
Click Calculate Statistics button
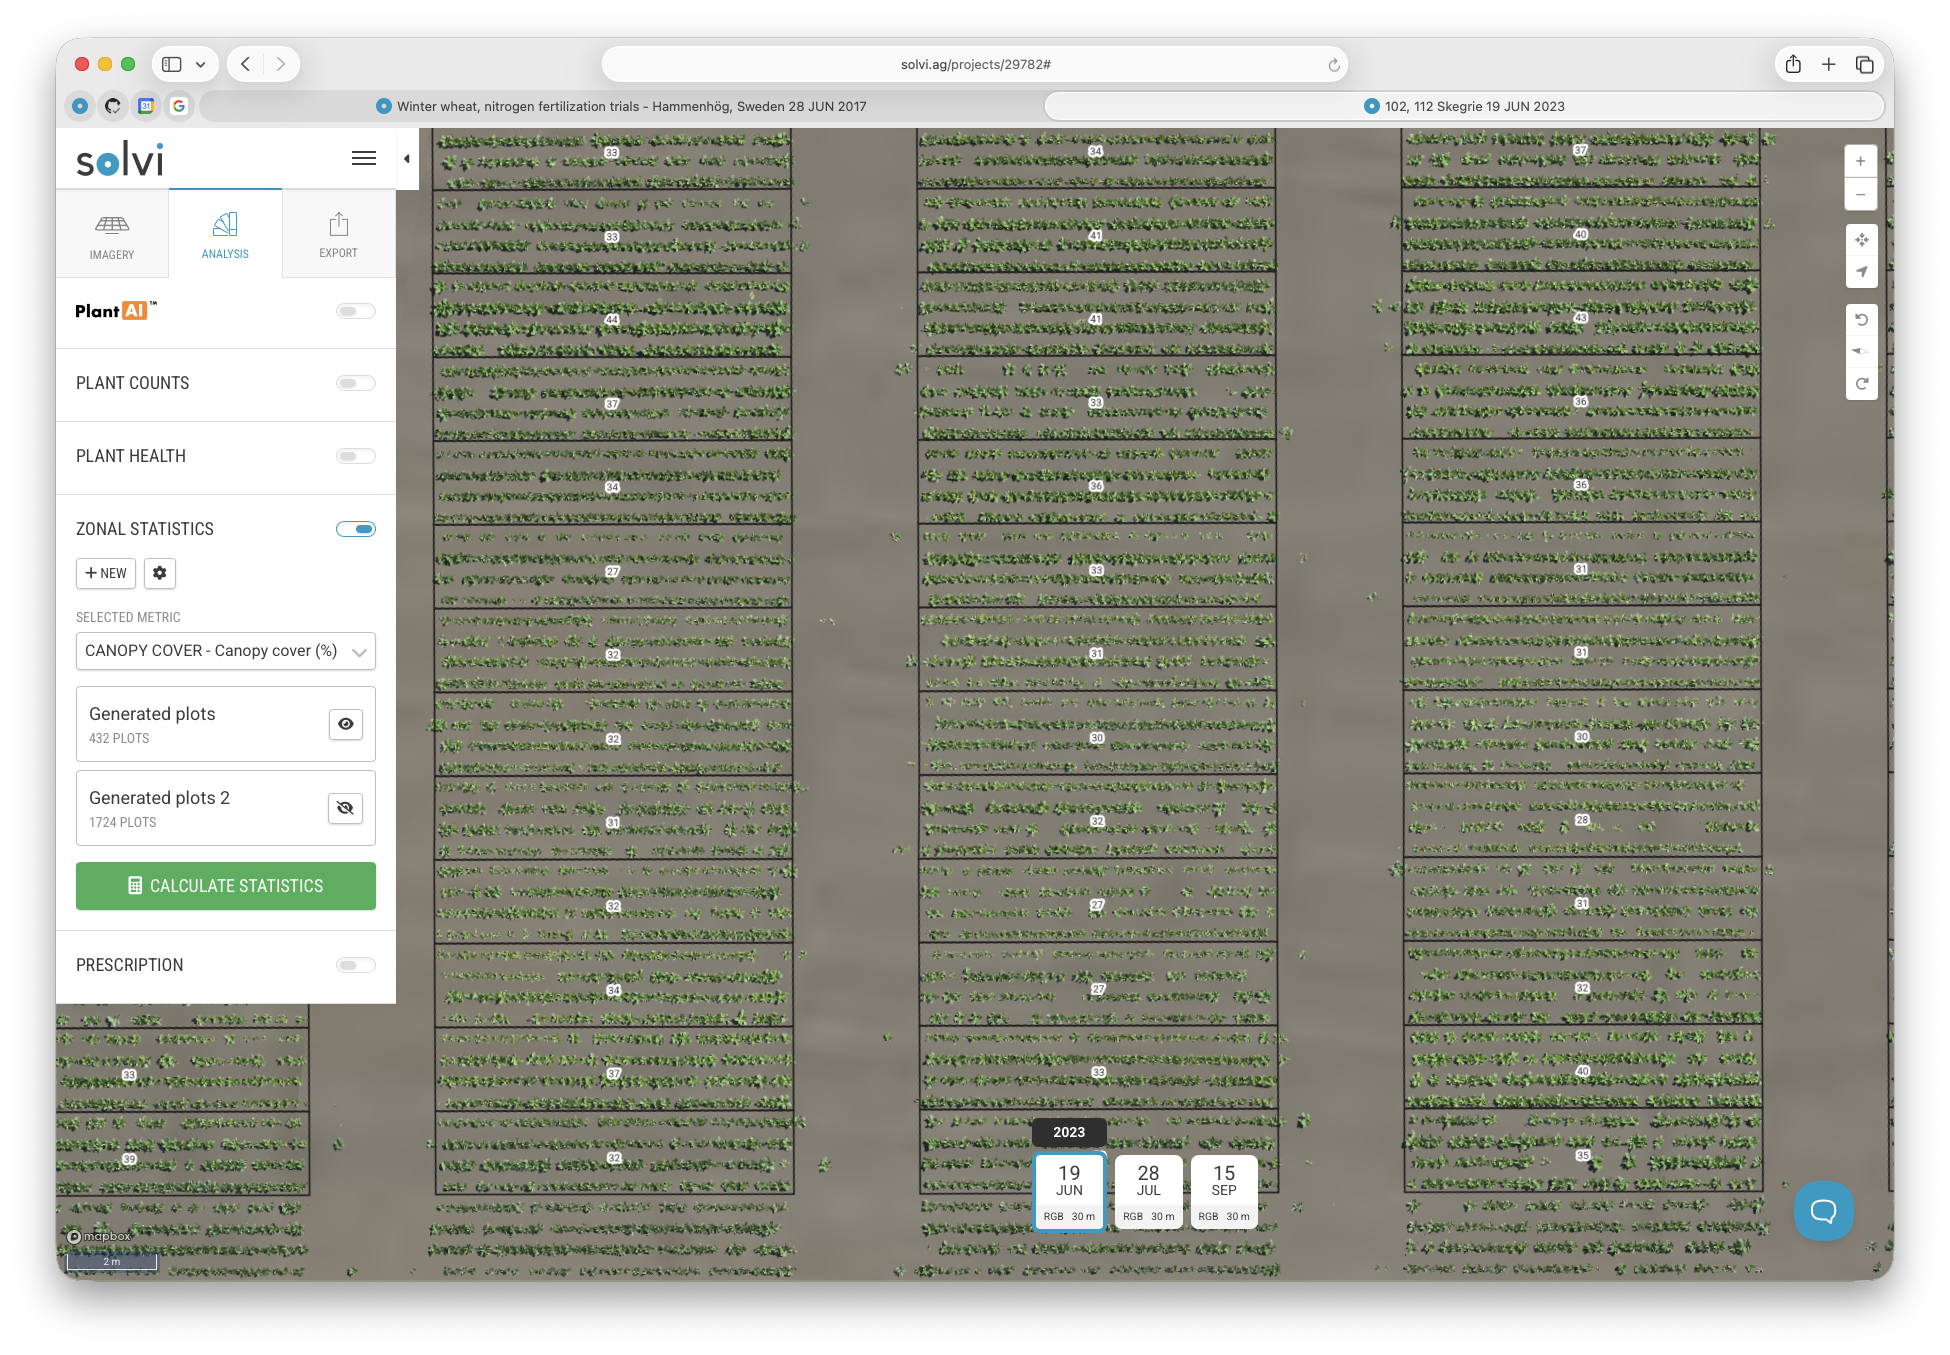[x=226, y=886]
